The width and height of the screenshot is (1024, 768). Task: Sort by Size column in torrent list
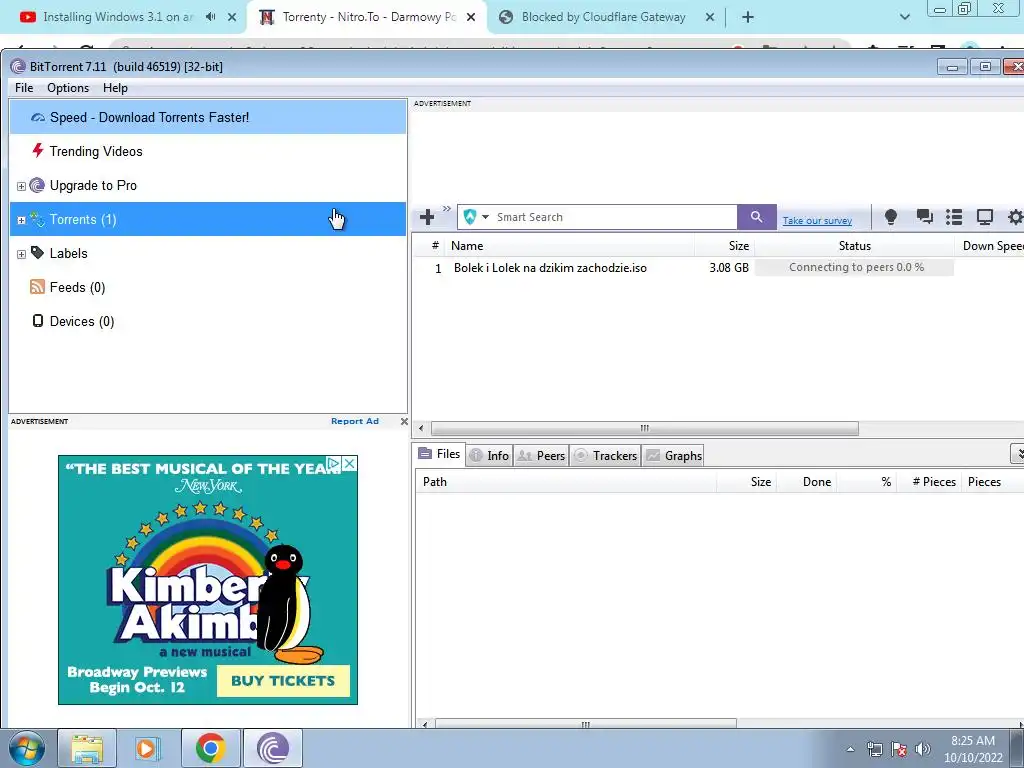[x=724, y=246]
